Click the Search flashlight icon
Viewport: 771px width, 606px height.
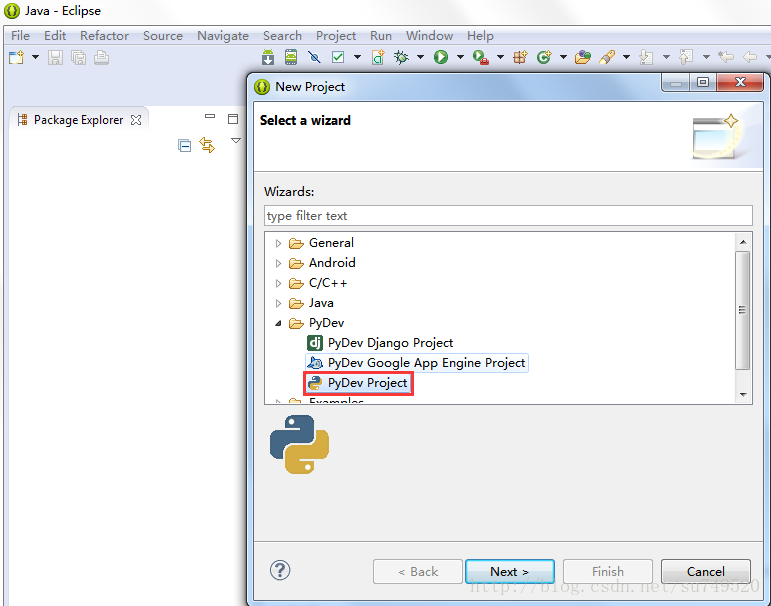tap(607, 58)
